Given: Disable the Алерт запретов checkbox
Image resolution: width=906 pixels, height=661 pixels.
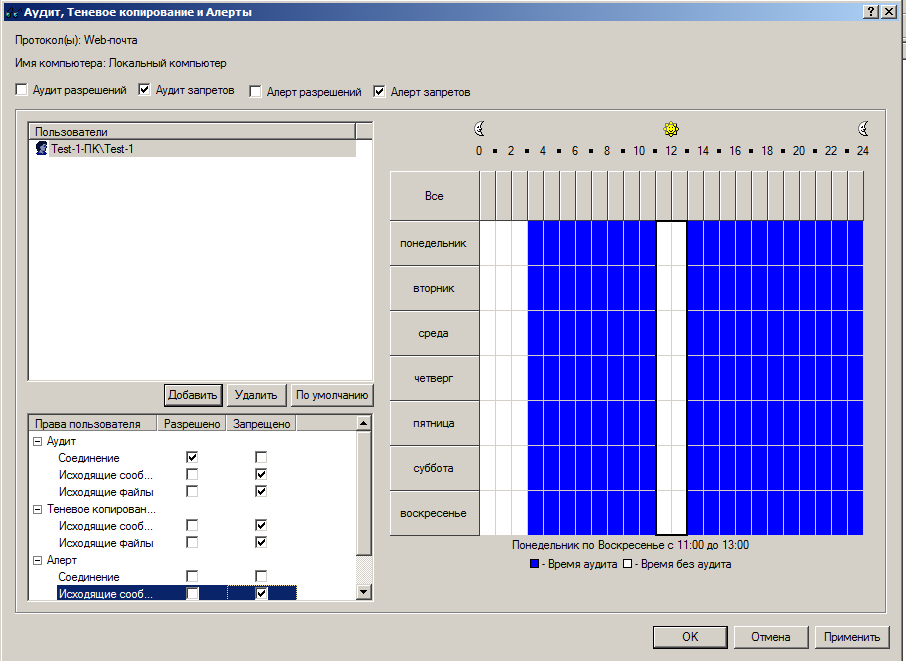Looking at the screenshot, I should pyautogui.click(x=379, y=92).
